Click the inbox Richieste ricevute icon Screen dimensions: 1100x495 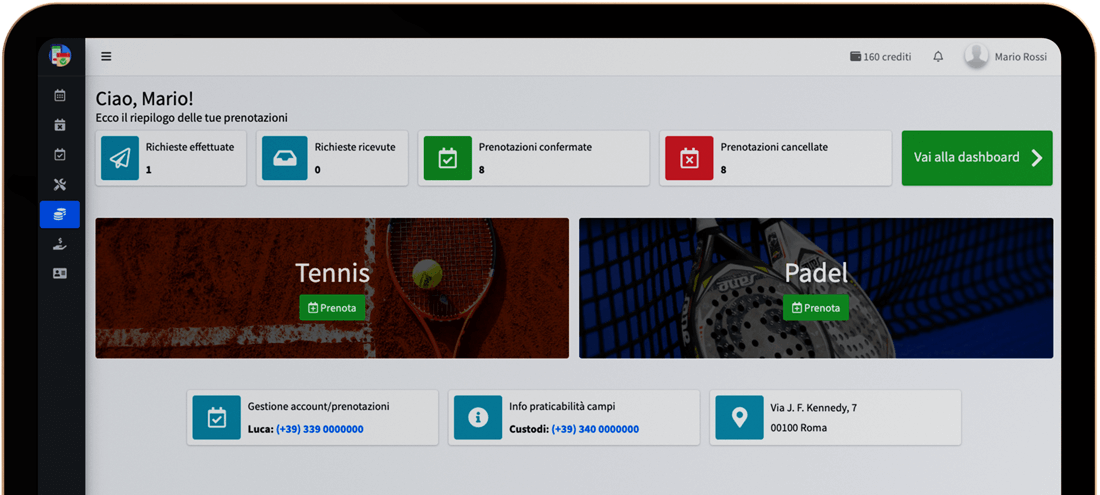coord(285,158)
